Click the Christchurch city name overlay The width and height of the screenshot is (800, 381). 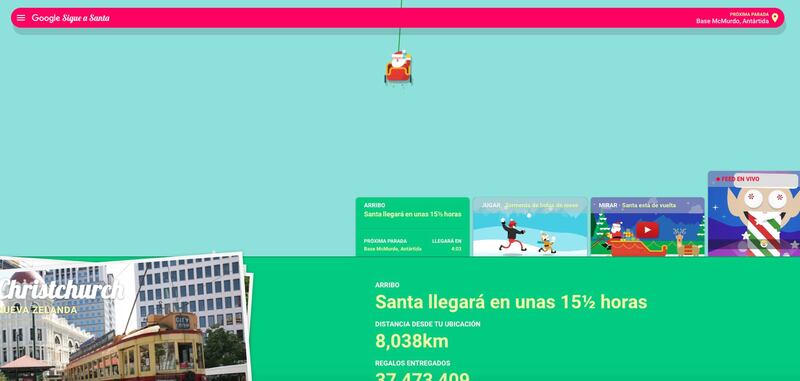pos(61,290)
